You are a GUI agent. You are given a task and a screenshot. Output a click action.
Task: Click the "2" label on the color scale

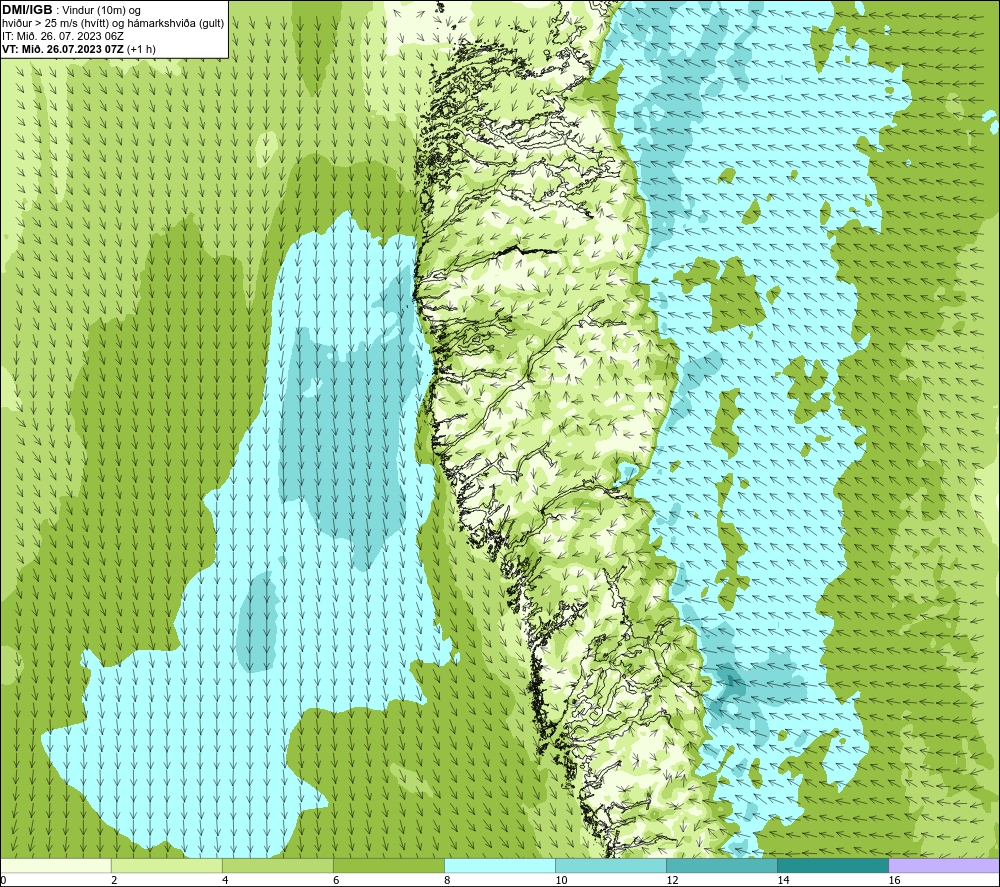coord(114,881)
